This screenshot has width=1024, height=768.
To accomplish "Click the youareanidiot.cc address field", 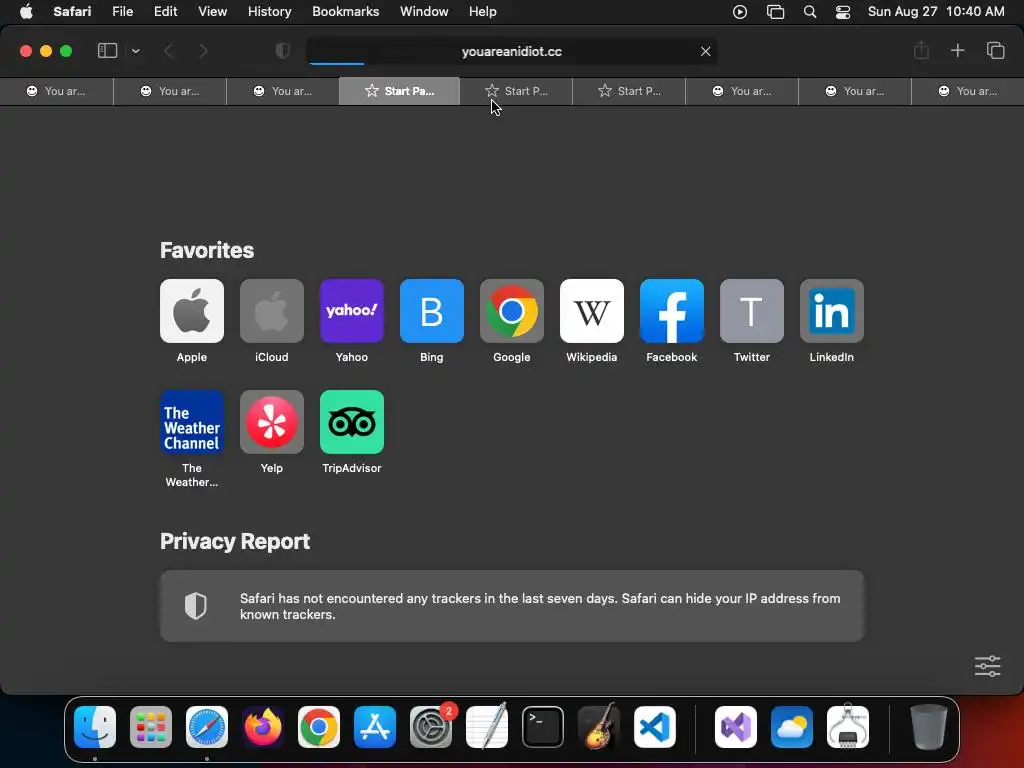I will tap(511, 51).
